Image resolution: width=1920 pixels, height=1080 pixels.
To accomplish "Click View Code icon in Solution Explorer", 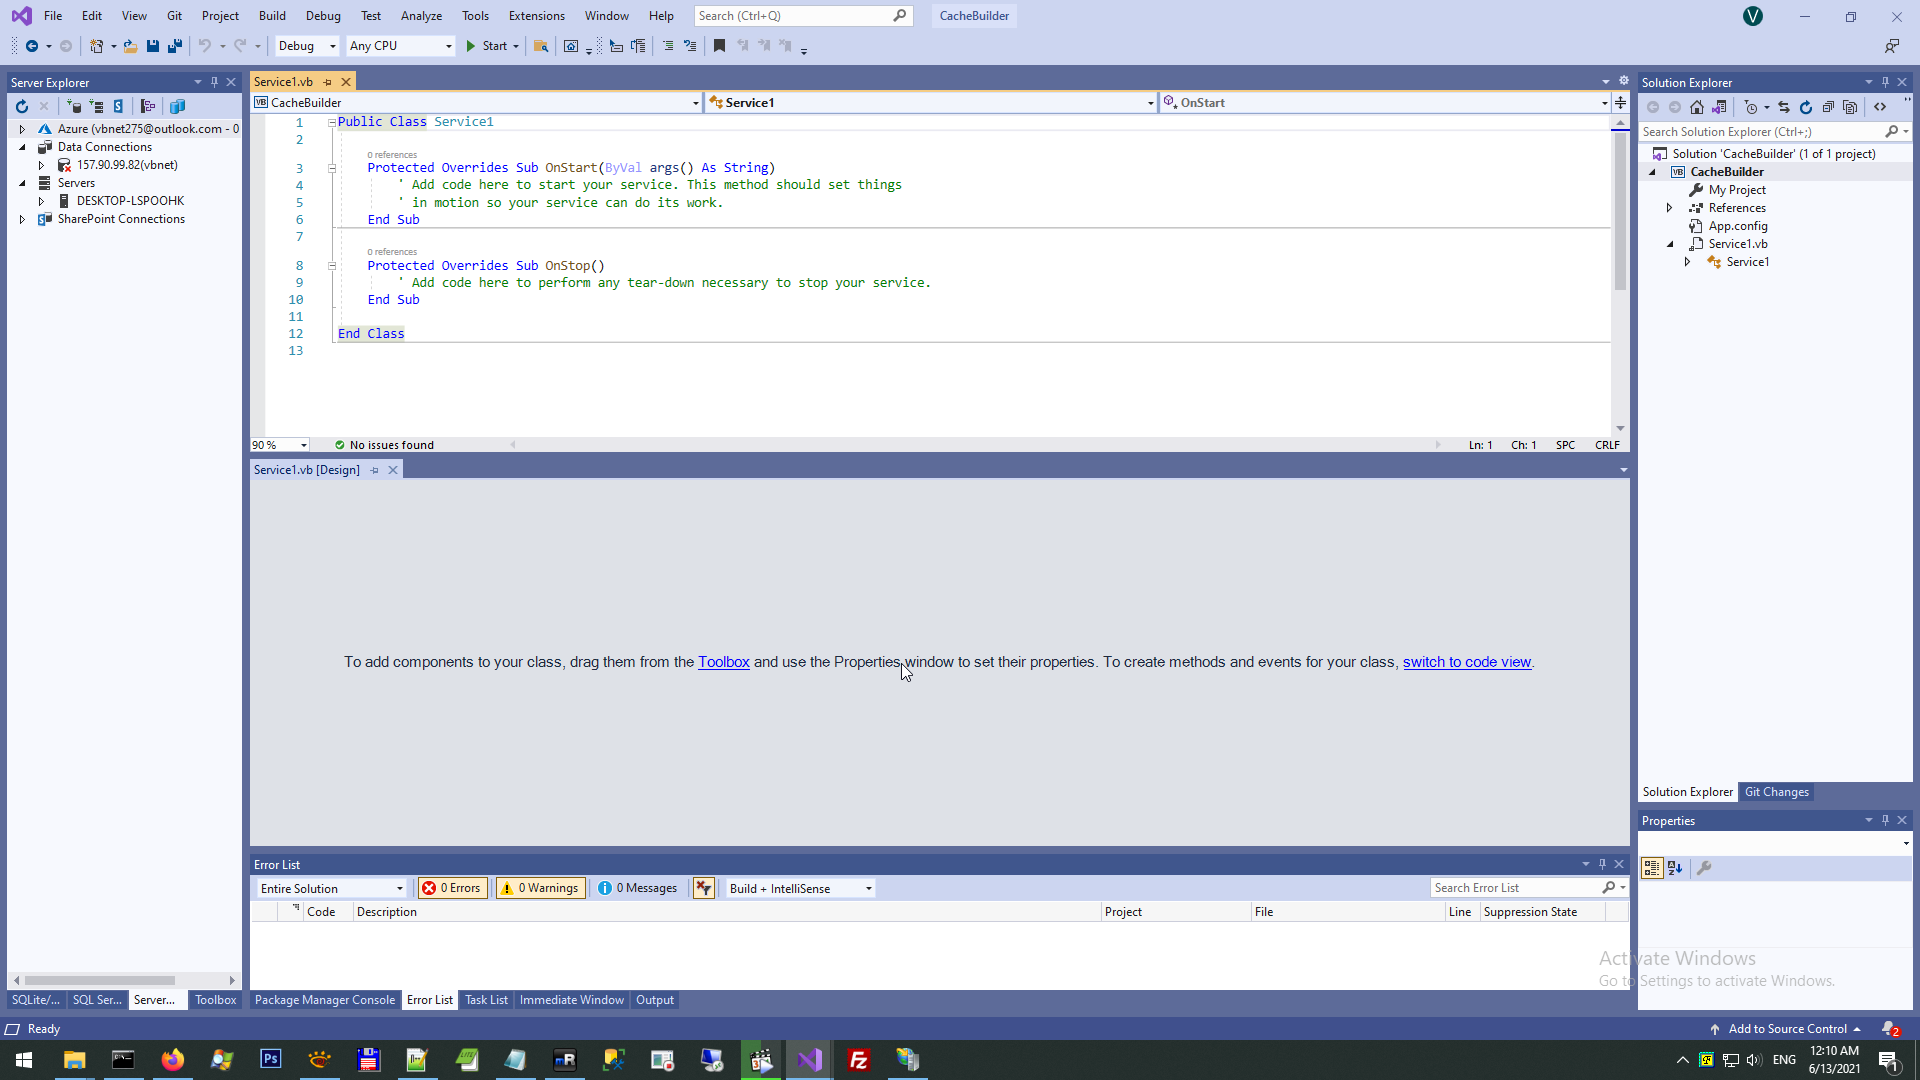I will pos(1880,107).
